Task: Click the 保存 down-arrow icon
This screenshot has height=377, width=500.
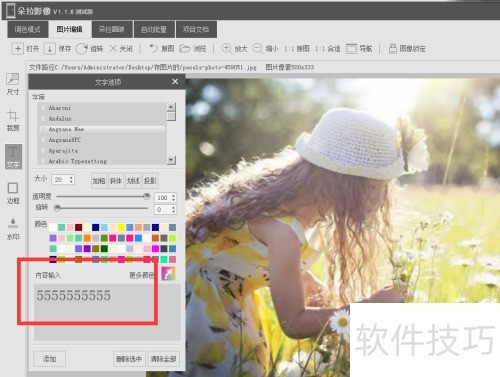Action: (x=50, y=49)
